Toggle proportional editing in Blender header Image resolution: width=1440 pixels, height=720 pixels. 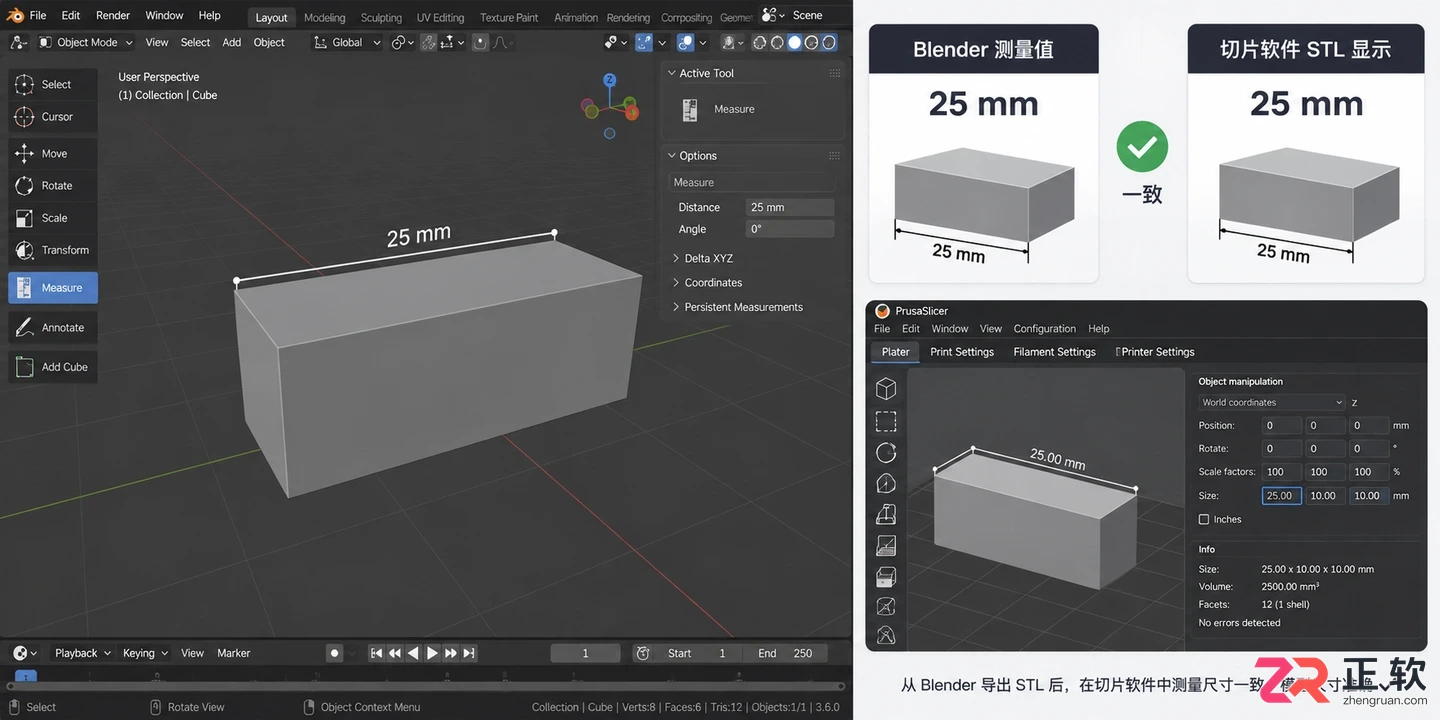click(x=480, y=42)
